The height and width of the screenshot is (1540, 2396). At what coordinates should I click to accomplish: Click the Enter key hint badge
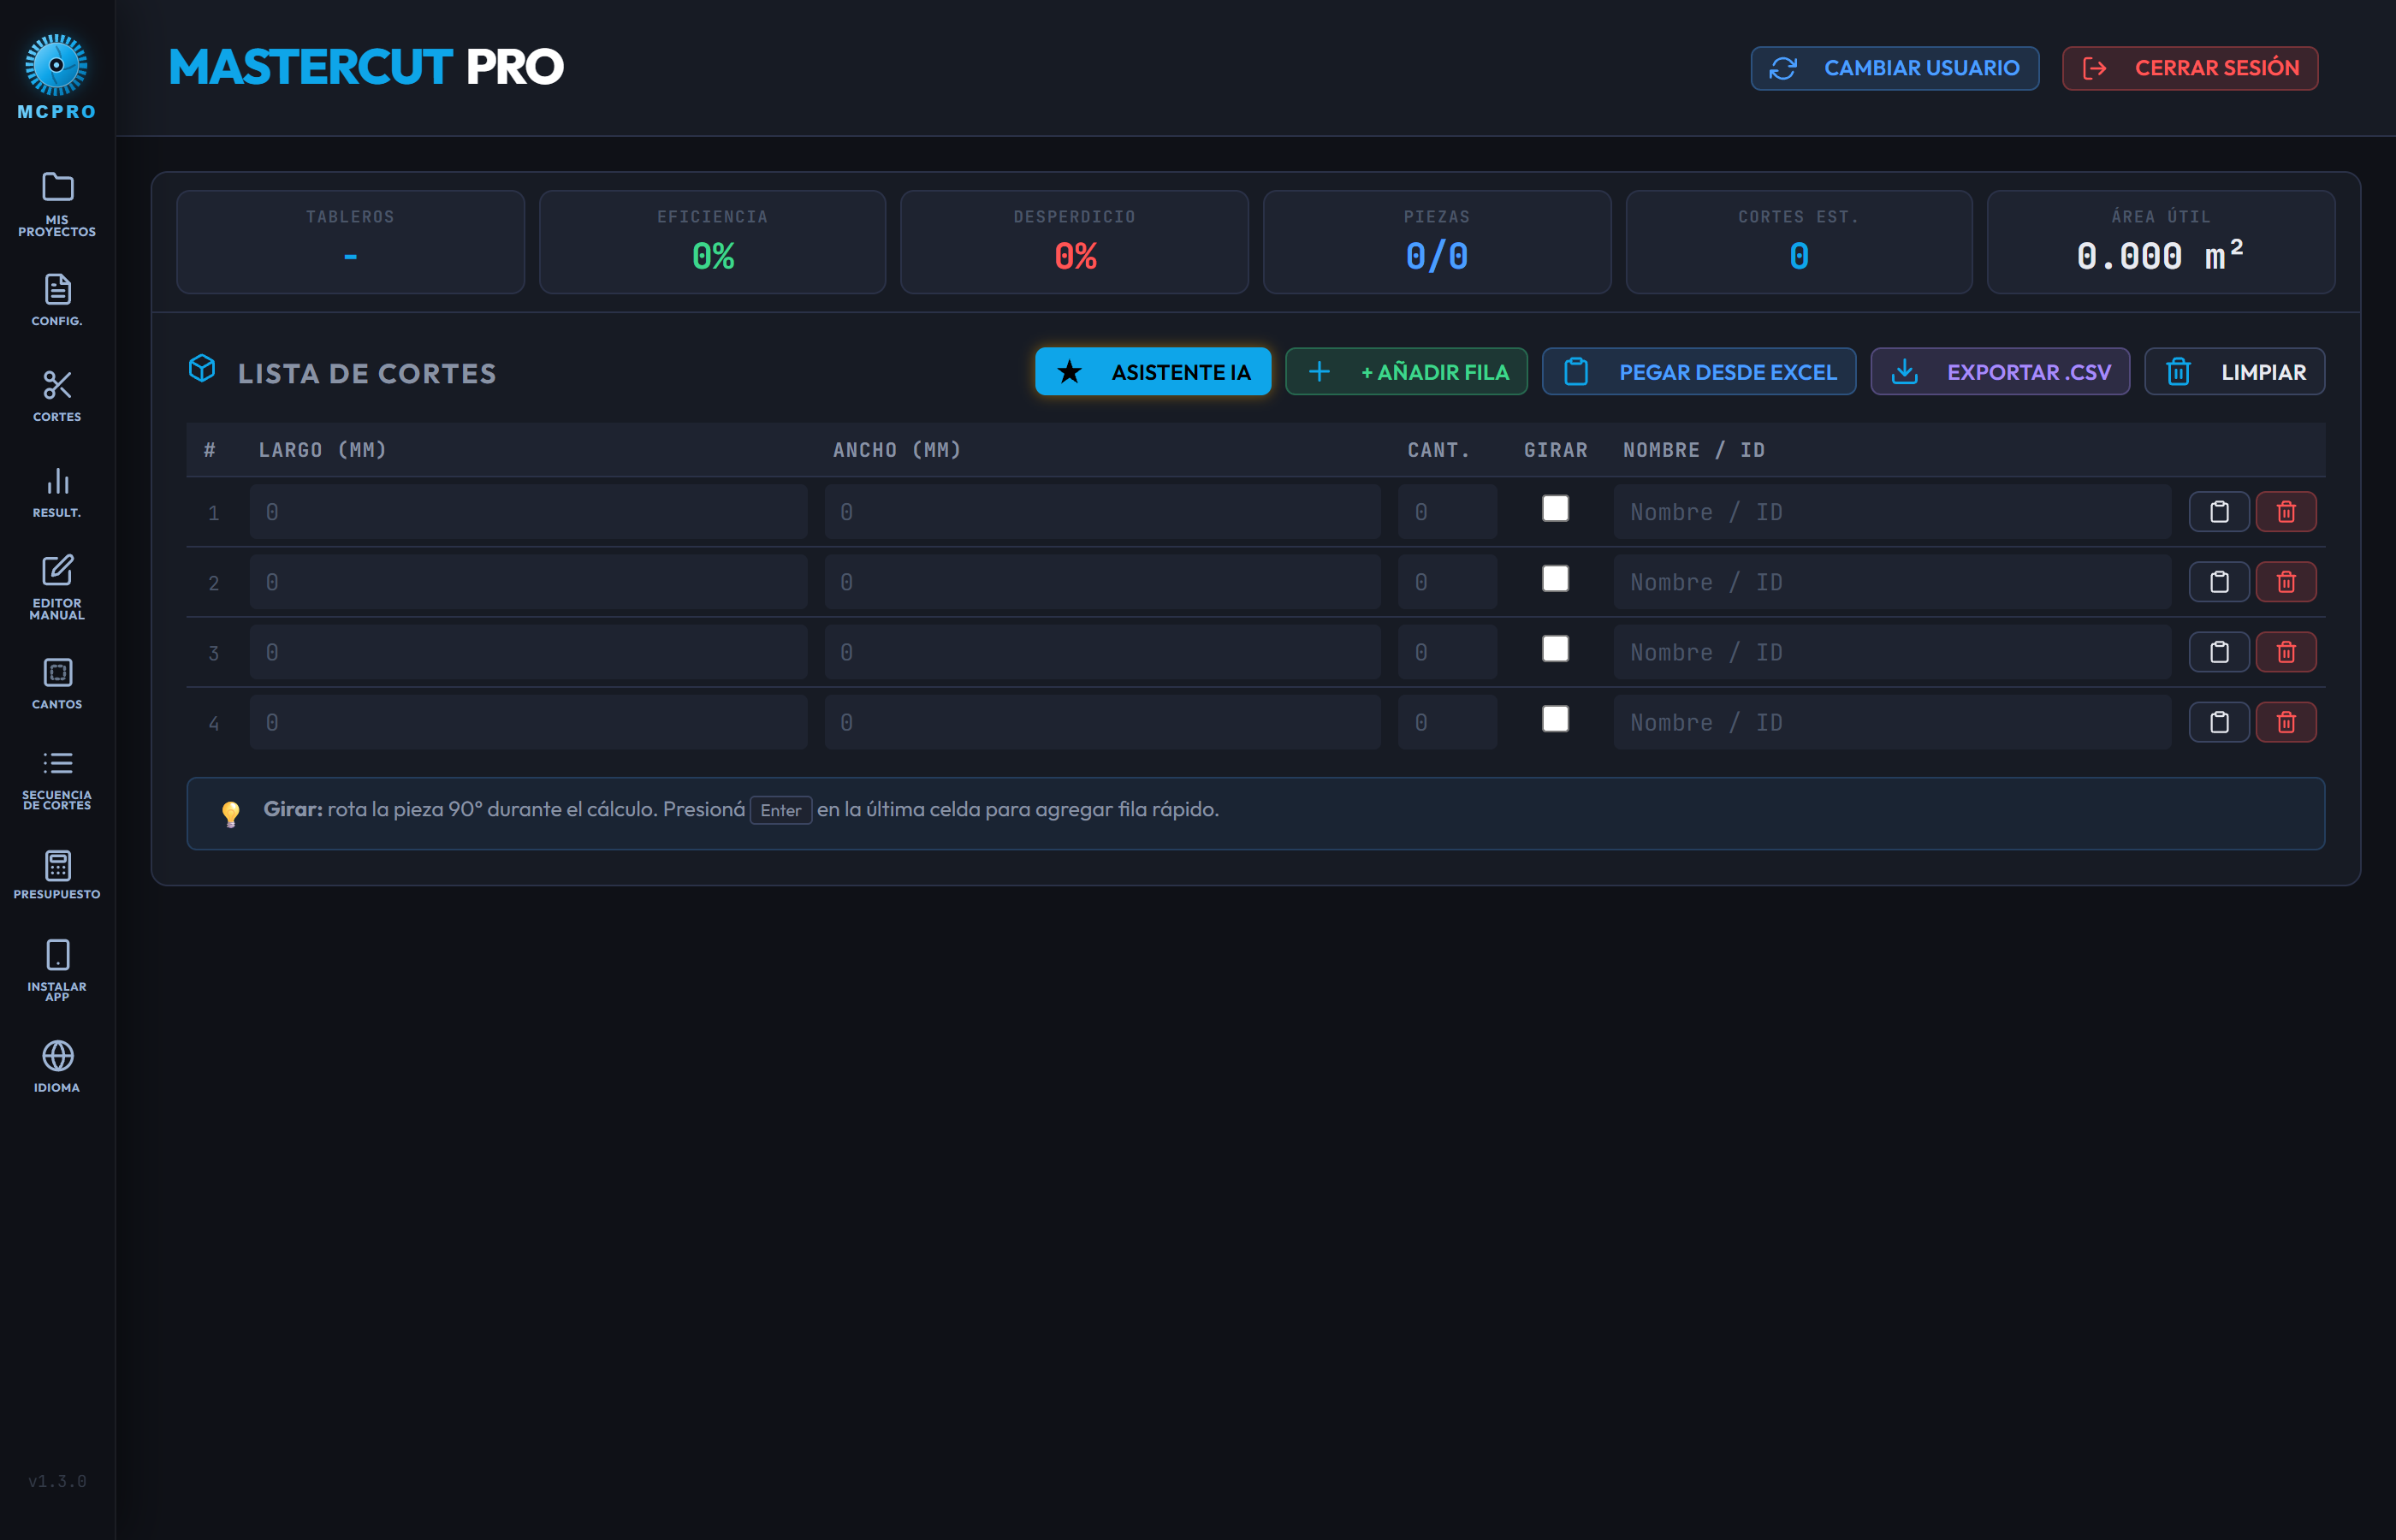pos(781,810)
